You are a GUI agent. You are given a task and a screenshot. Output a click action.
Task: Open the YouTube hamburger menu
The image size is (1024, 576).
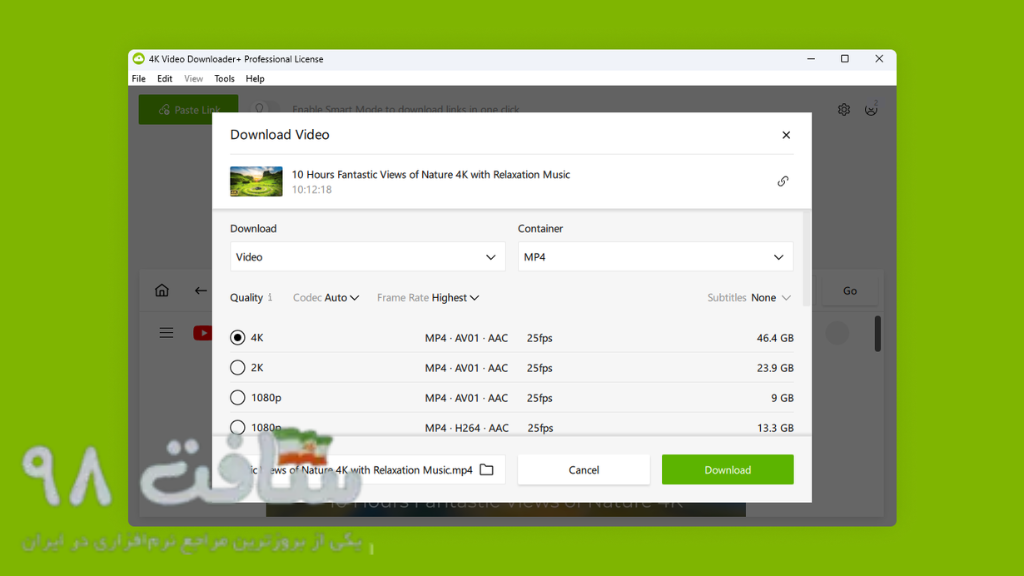[167, 333]
